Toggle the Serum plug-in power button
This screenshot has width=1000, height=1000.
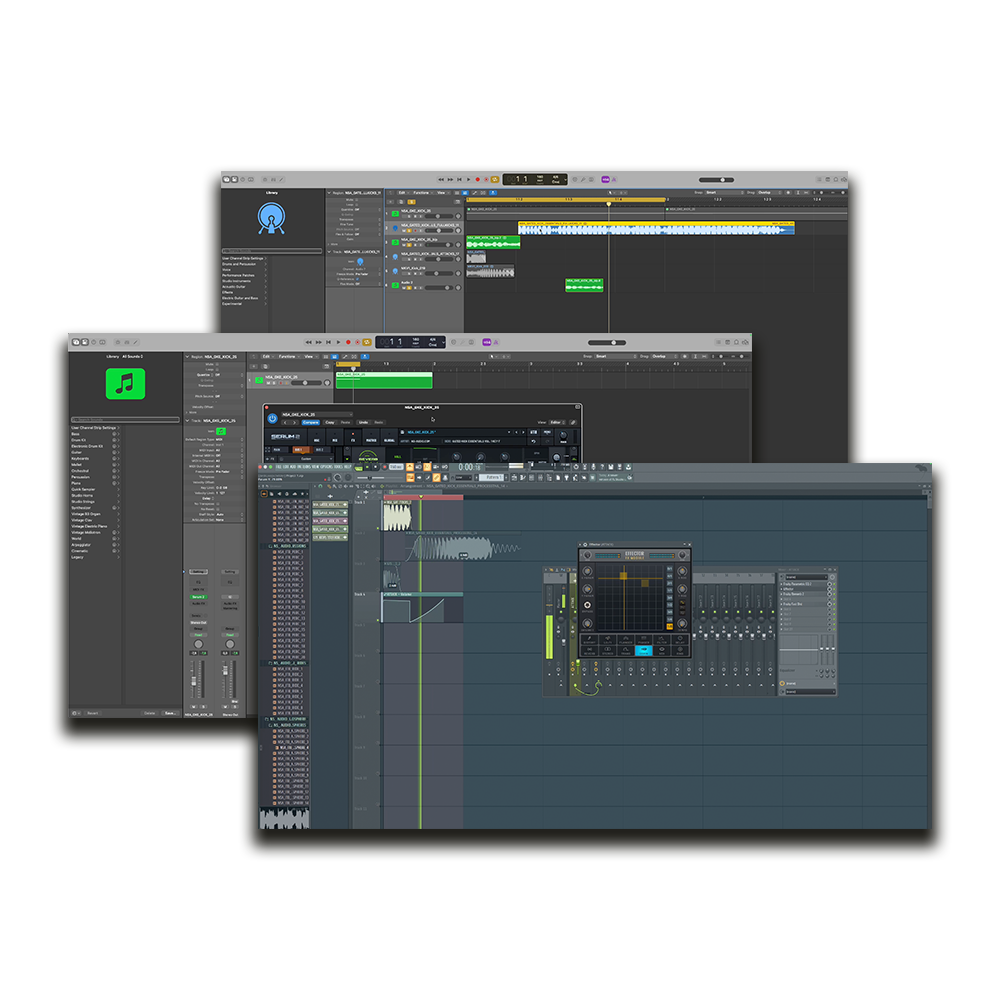click(272, 418)
